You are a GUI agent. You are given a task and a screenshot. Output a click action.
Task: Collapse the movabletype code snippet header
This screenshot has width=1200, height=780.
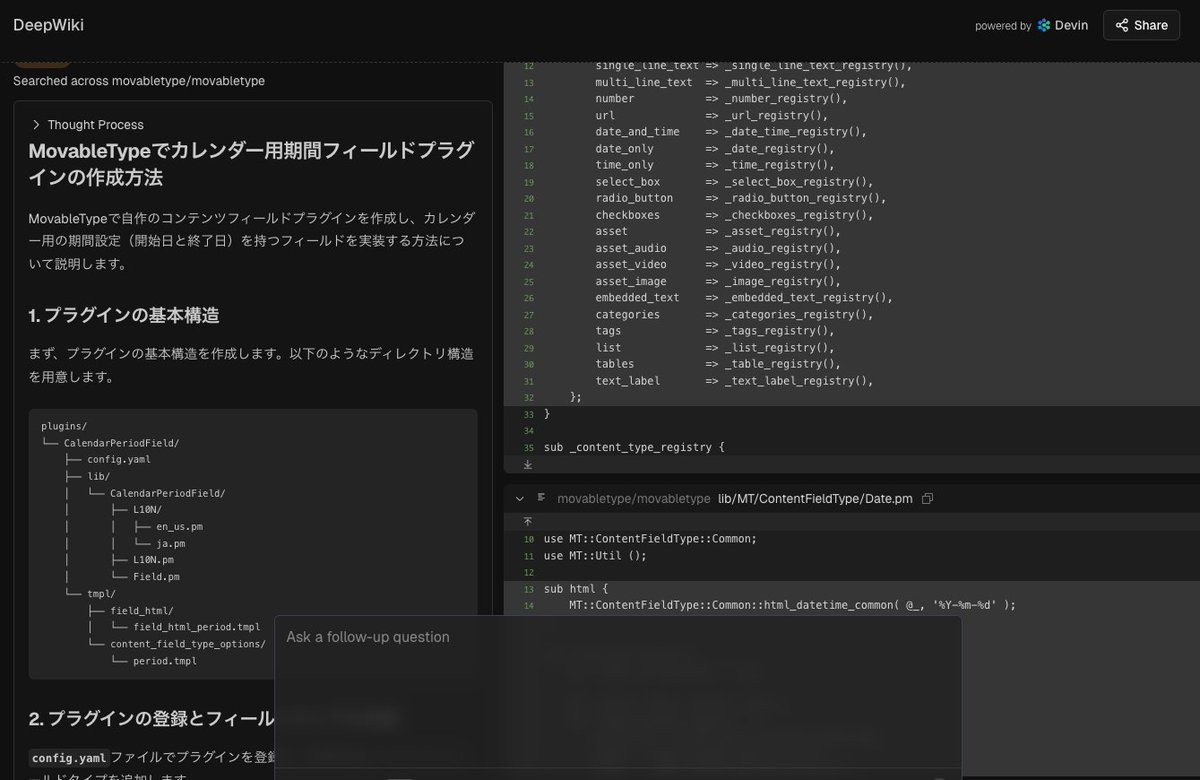(518, 498)
